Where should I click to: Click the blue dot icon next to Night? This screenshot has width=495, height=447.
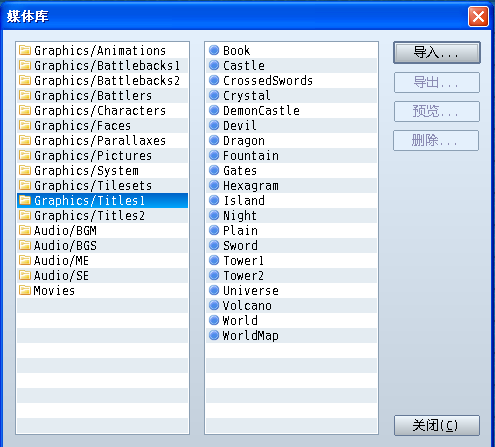coord(214,215)
